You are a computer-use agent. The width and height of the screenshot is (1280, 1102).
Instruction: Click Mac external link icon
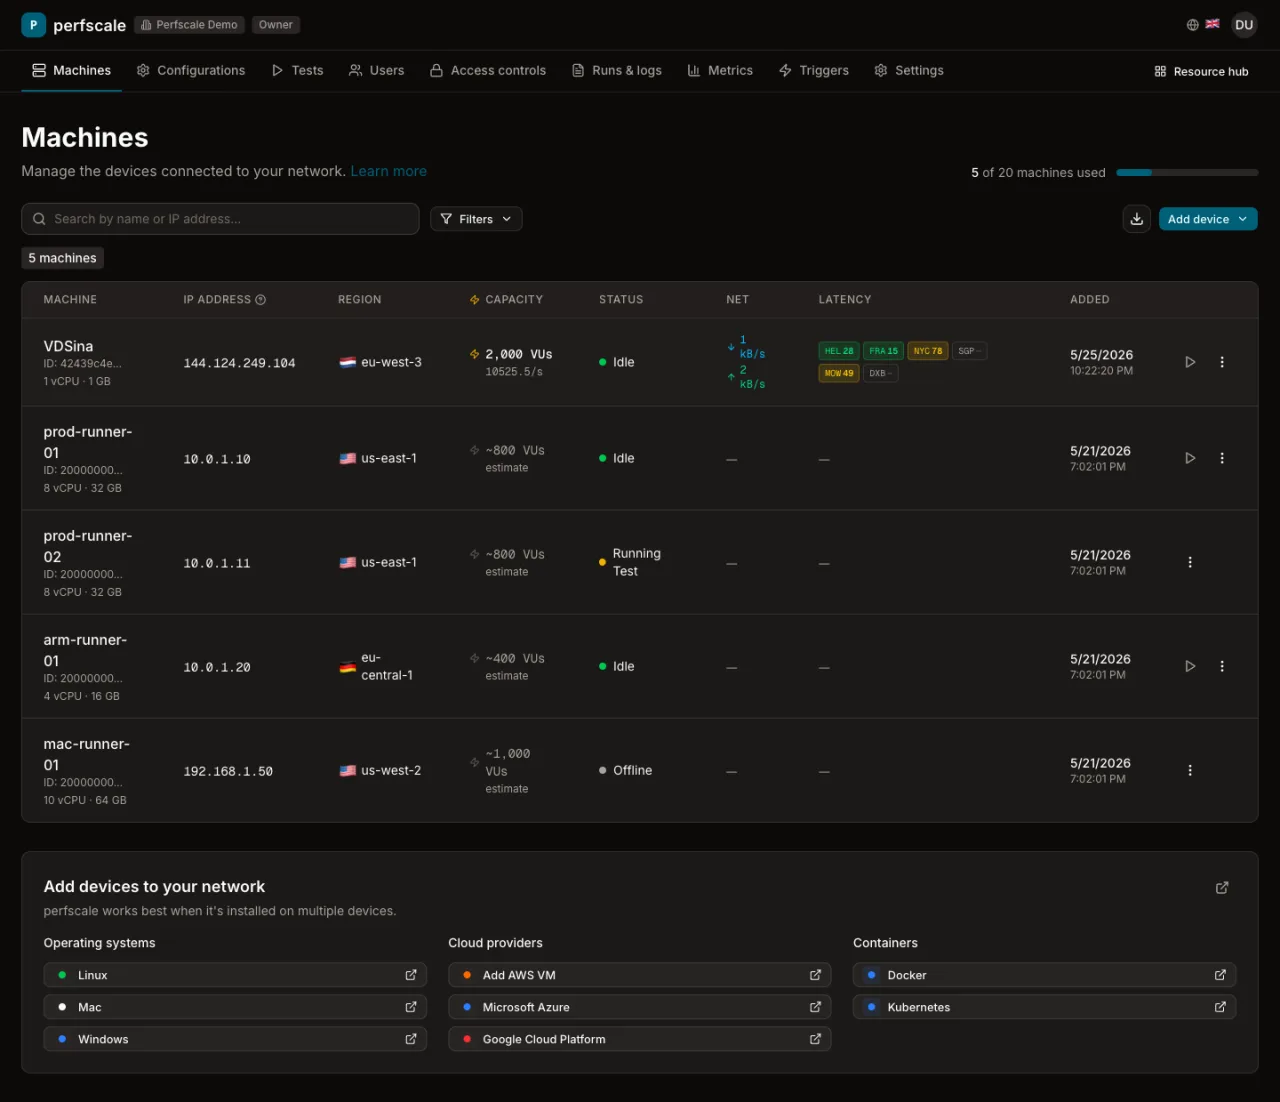tap(411, 1007)
